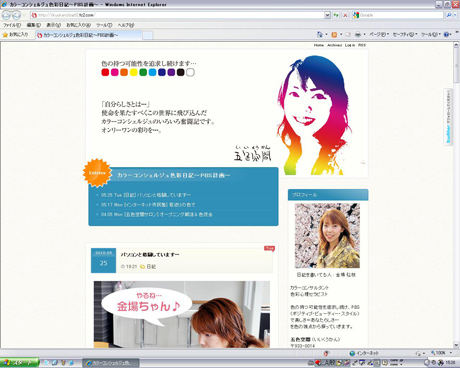Click the red color swatch

[x=105, y=72]
